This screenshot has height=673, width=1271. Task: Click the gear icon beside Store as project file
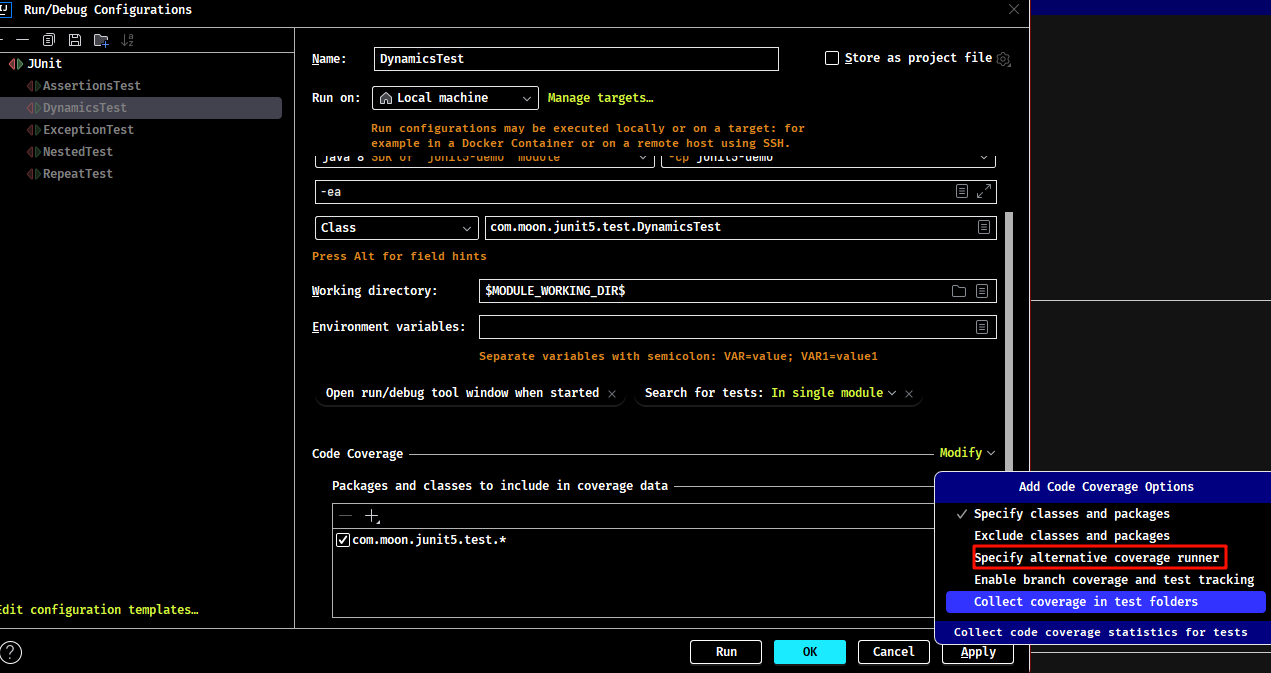[x=1004, y=59]
